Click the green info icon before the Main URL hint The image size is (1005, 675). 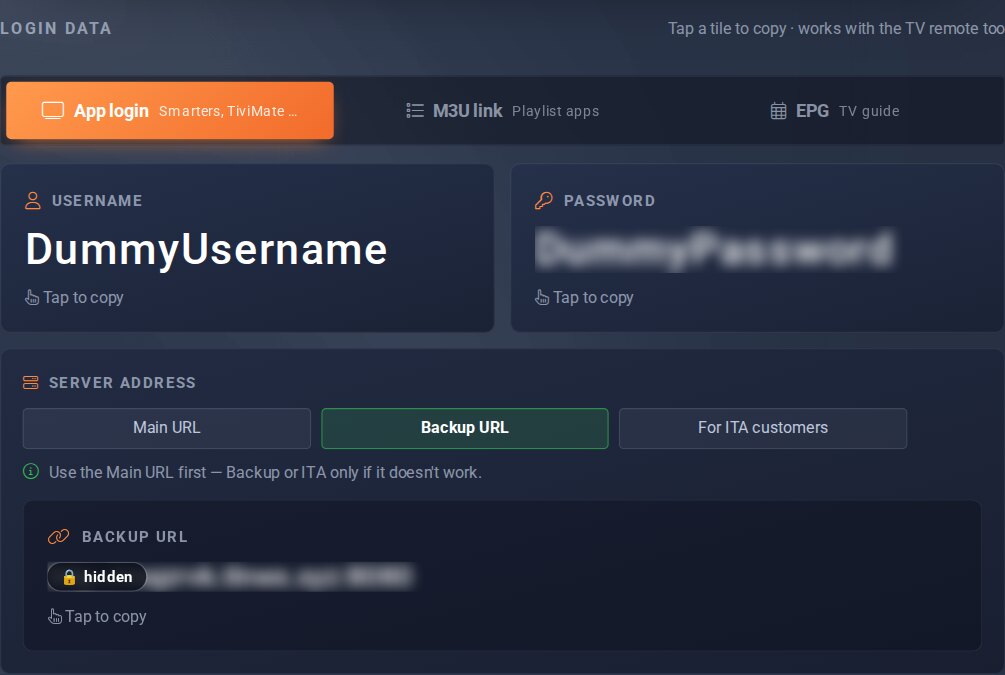[31, 472]
